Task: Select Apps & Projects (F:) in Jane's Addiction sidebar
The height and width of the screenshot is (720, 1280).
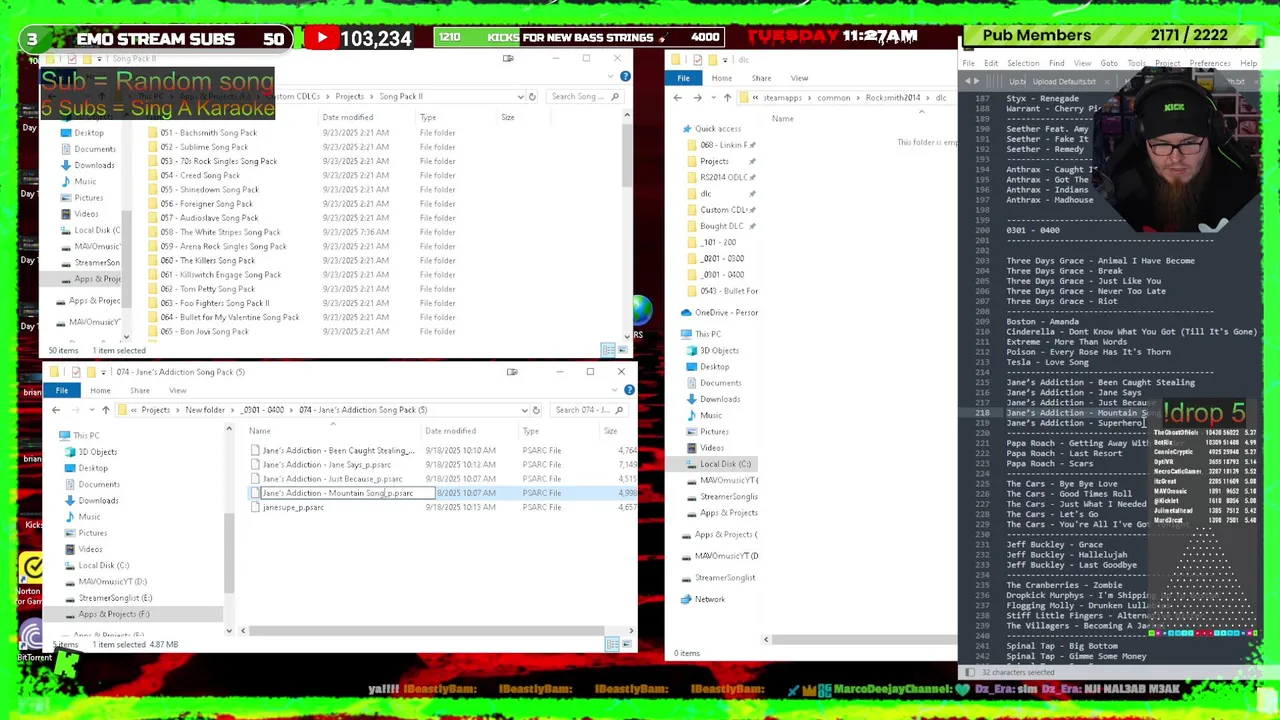Action: pyautogui.click(x=113, y=614)
